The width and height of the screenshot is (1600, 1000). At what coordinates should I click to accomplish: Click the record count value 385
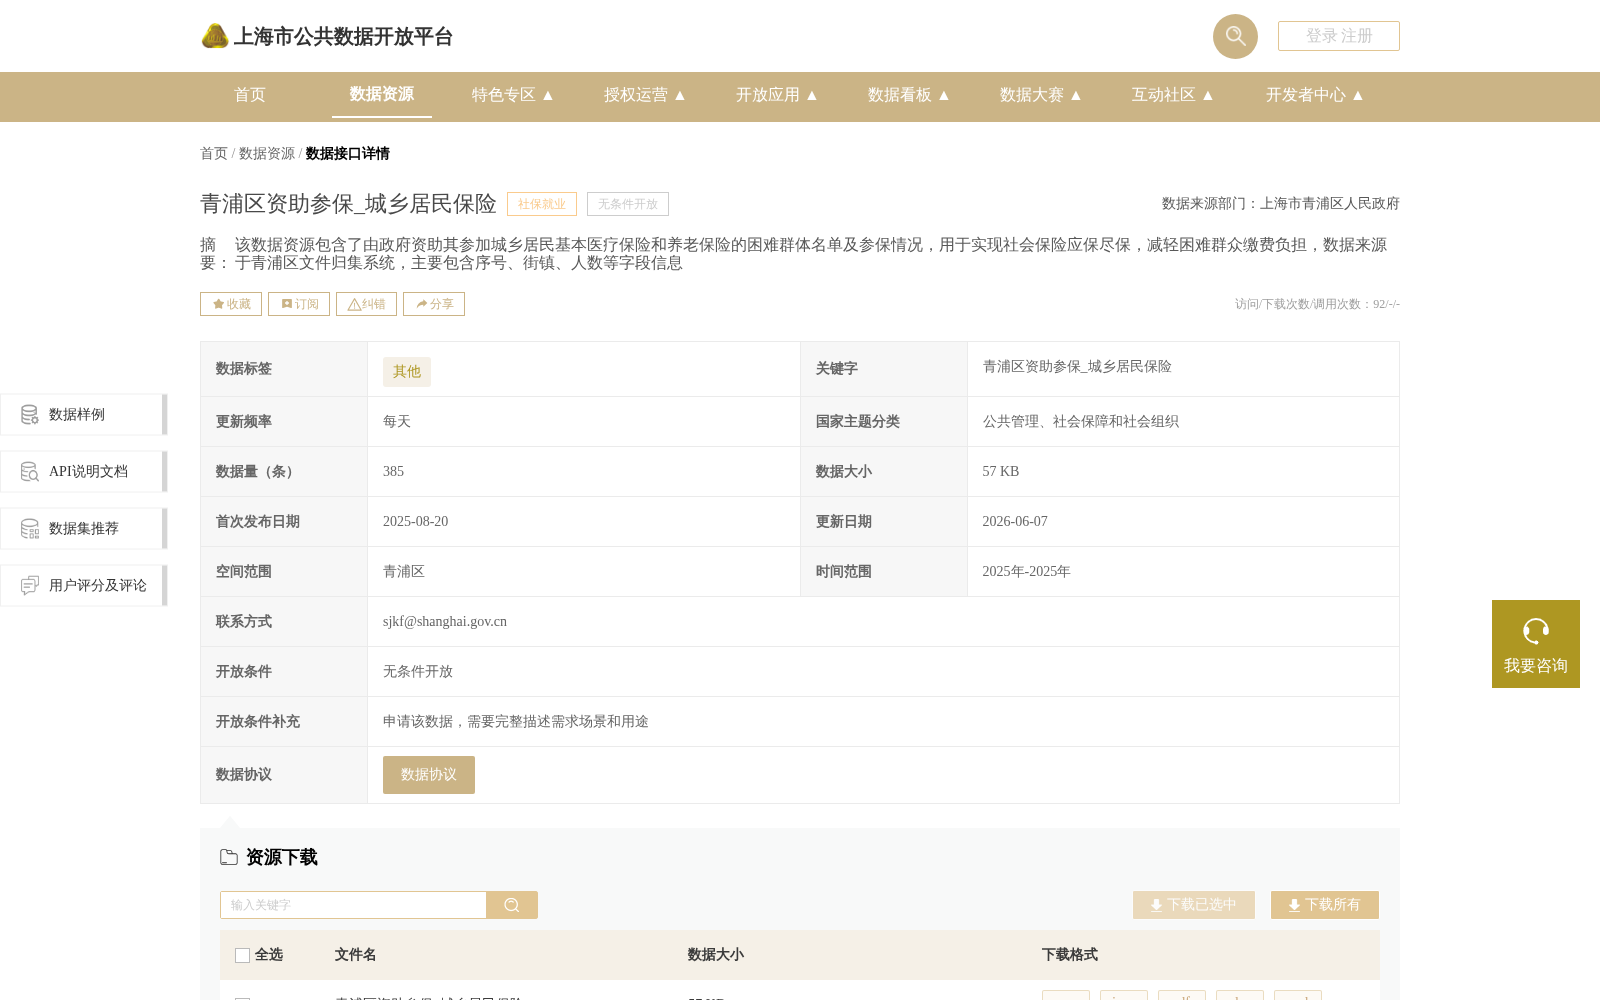click(x=394, y=472)
